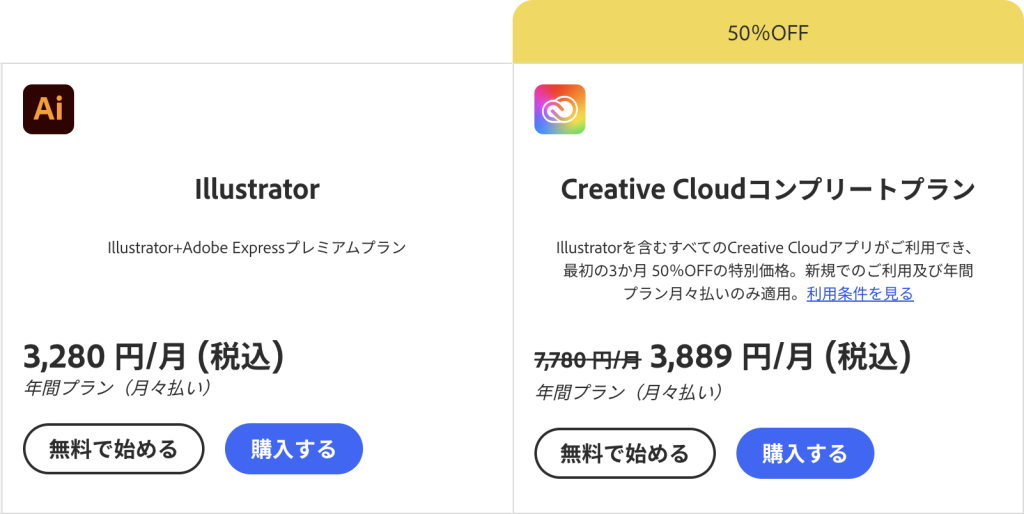The image size is (1024, 514).
Task: Click (税込) beside the Creative Cloud price
Action: 867,357
